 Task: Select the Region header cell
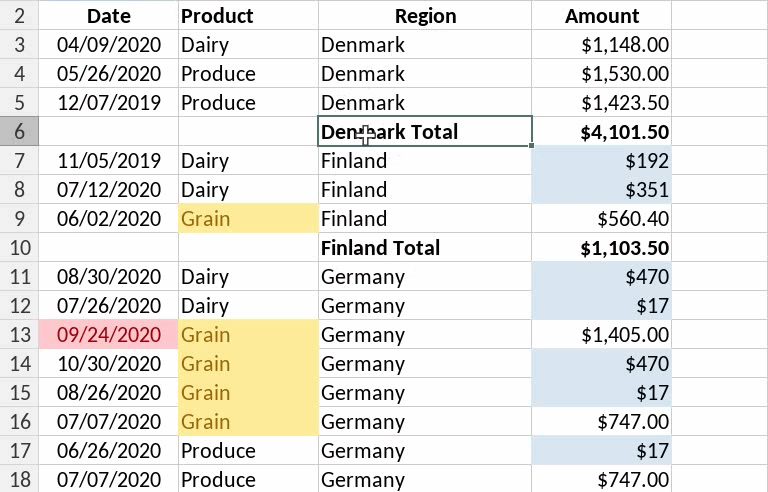click(425, 16)
